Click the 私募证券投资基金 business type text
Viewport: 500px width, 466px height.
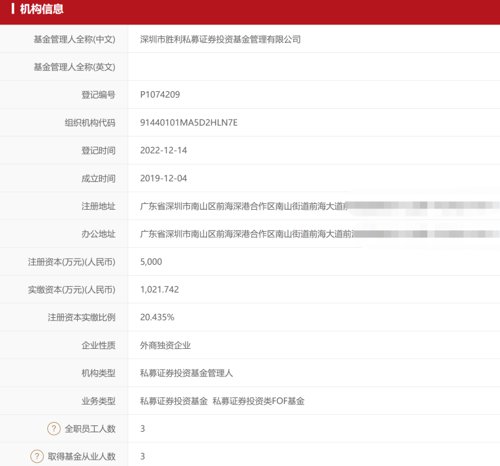click(174, 401)
